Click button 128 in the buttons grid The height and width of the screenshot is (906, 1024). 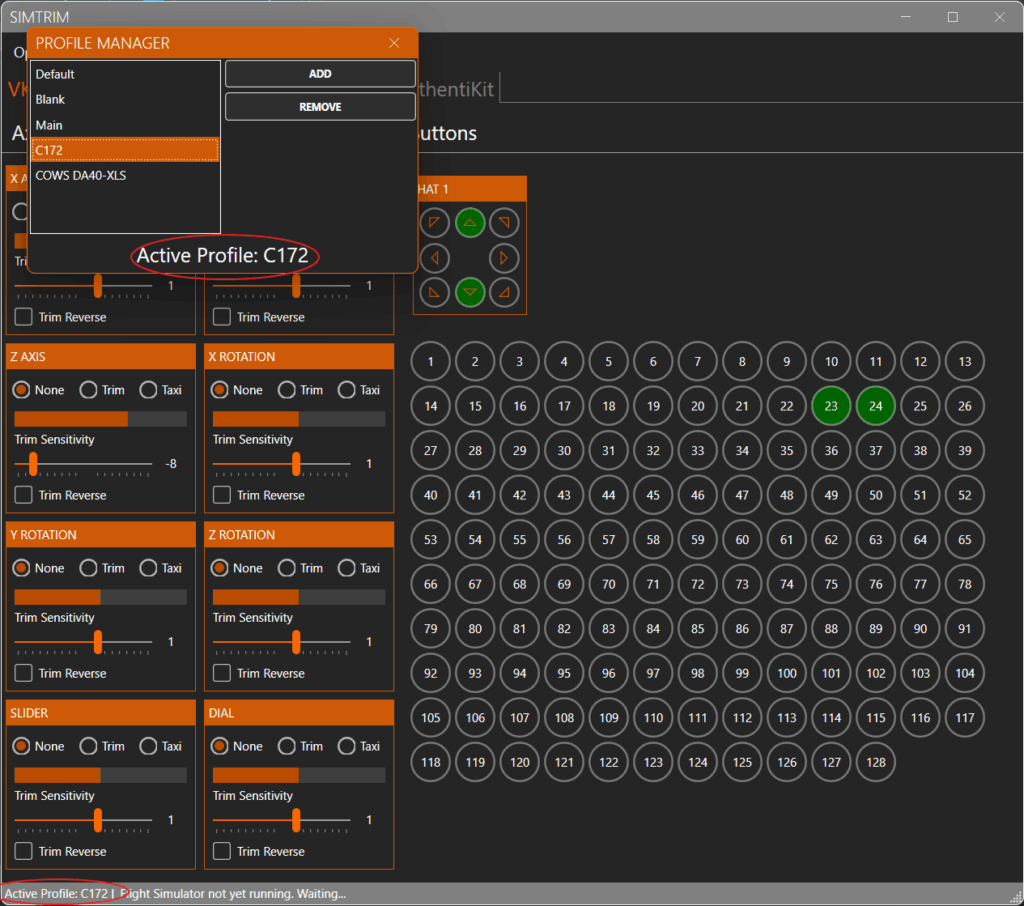point(875,762)
